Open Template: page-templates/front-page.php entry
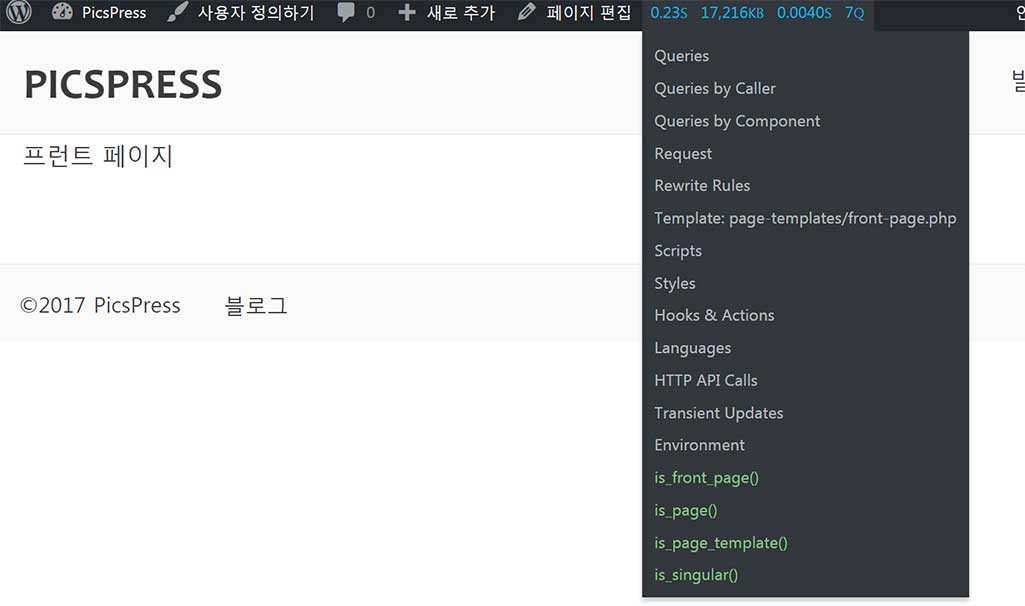 tap(805, 218)
